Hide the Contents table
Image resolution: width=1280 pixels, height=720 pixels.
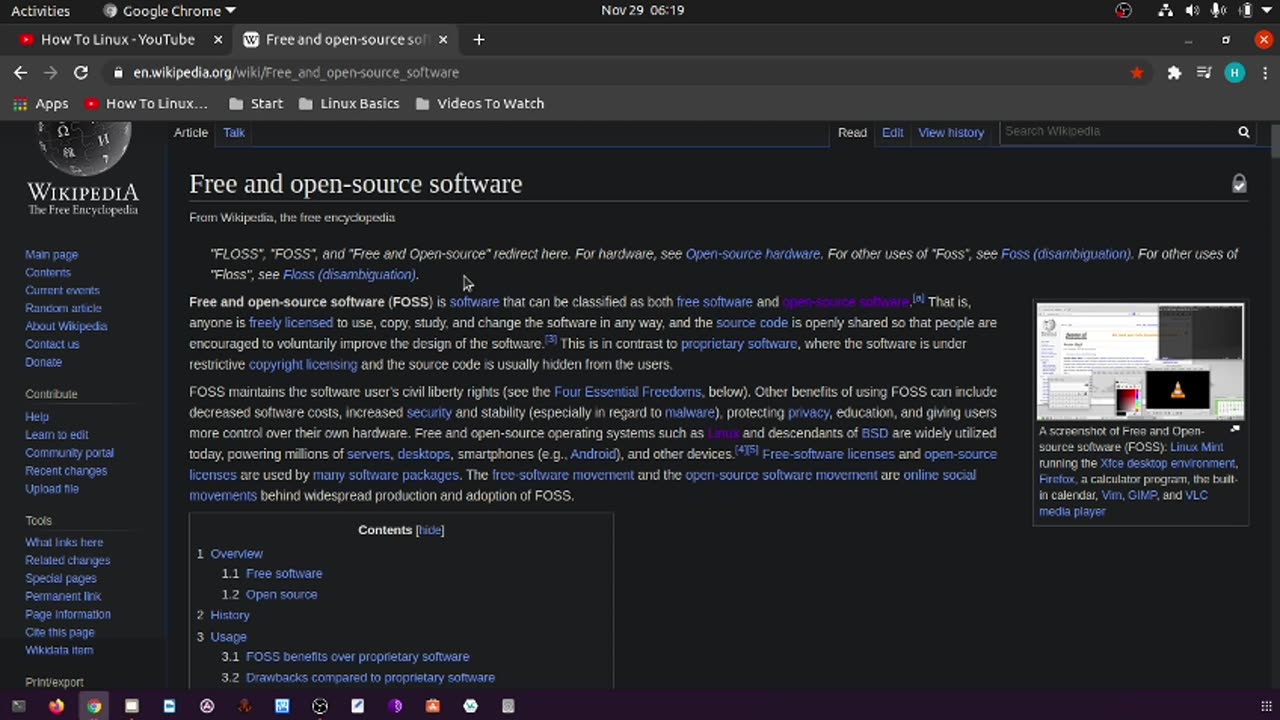(x=430, y=530)
